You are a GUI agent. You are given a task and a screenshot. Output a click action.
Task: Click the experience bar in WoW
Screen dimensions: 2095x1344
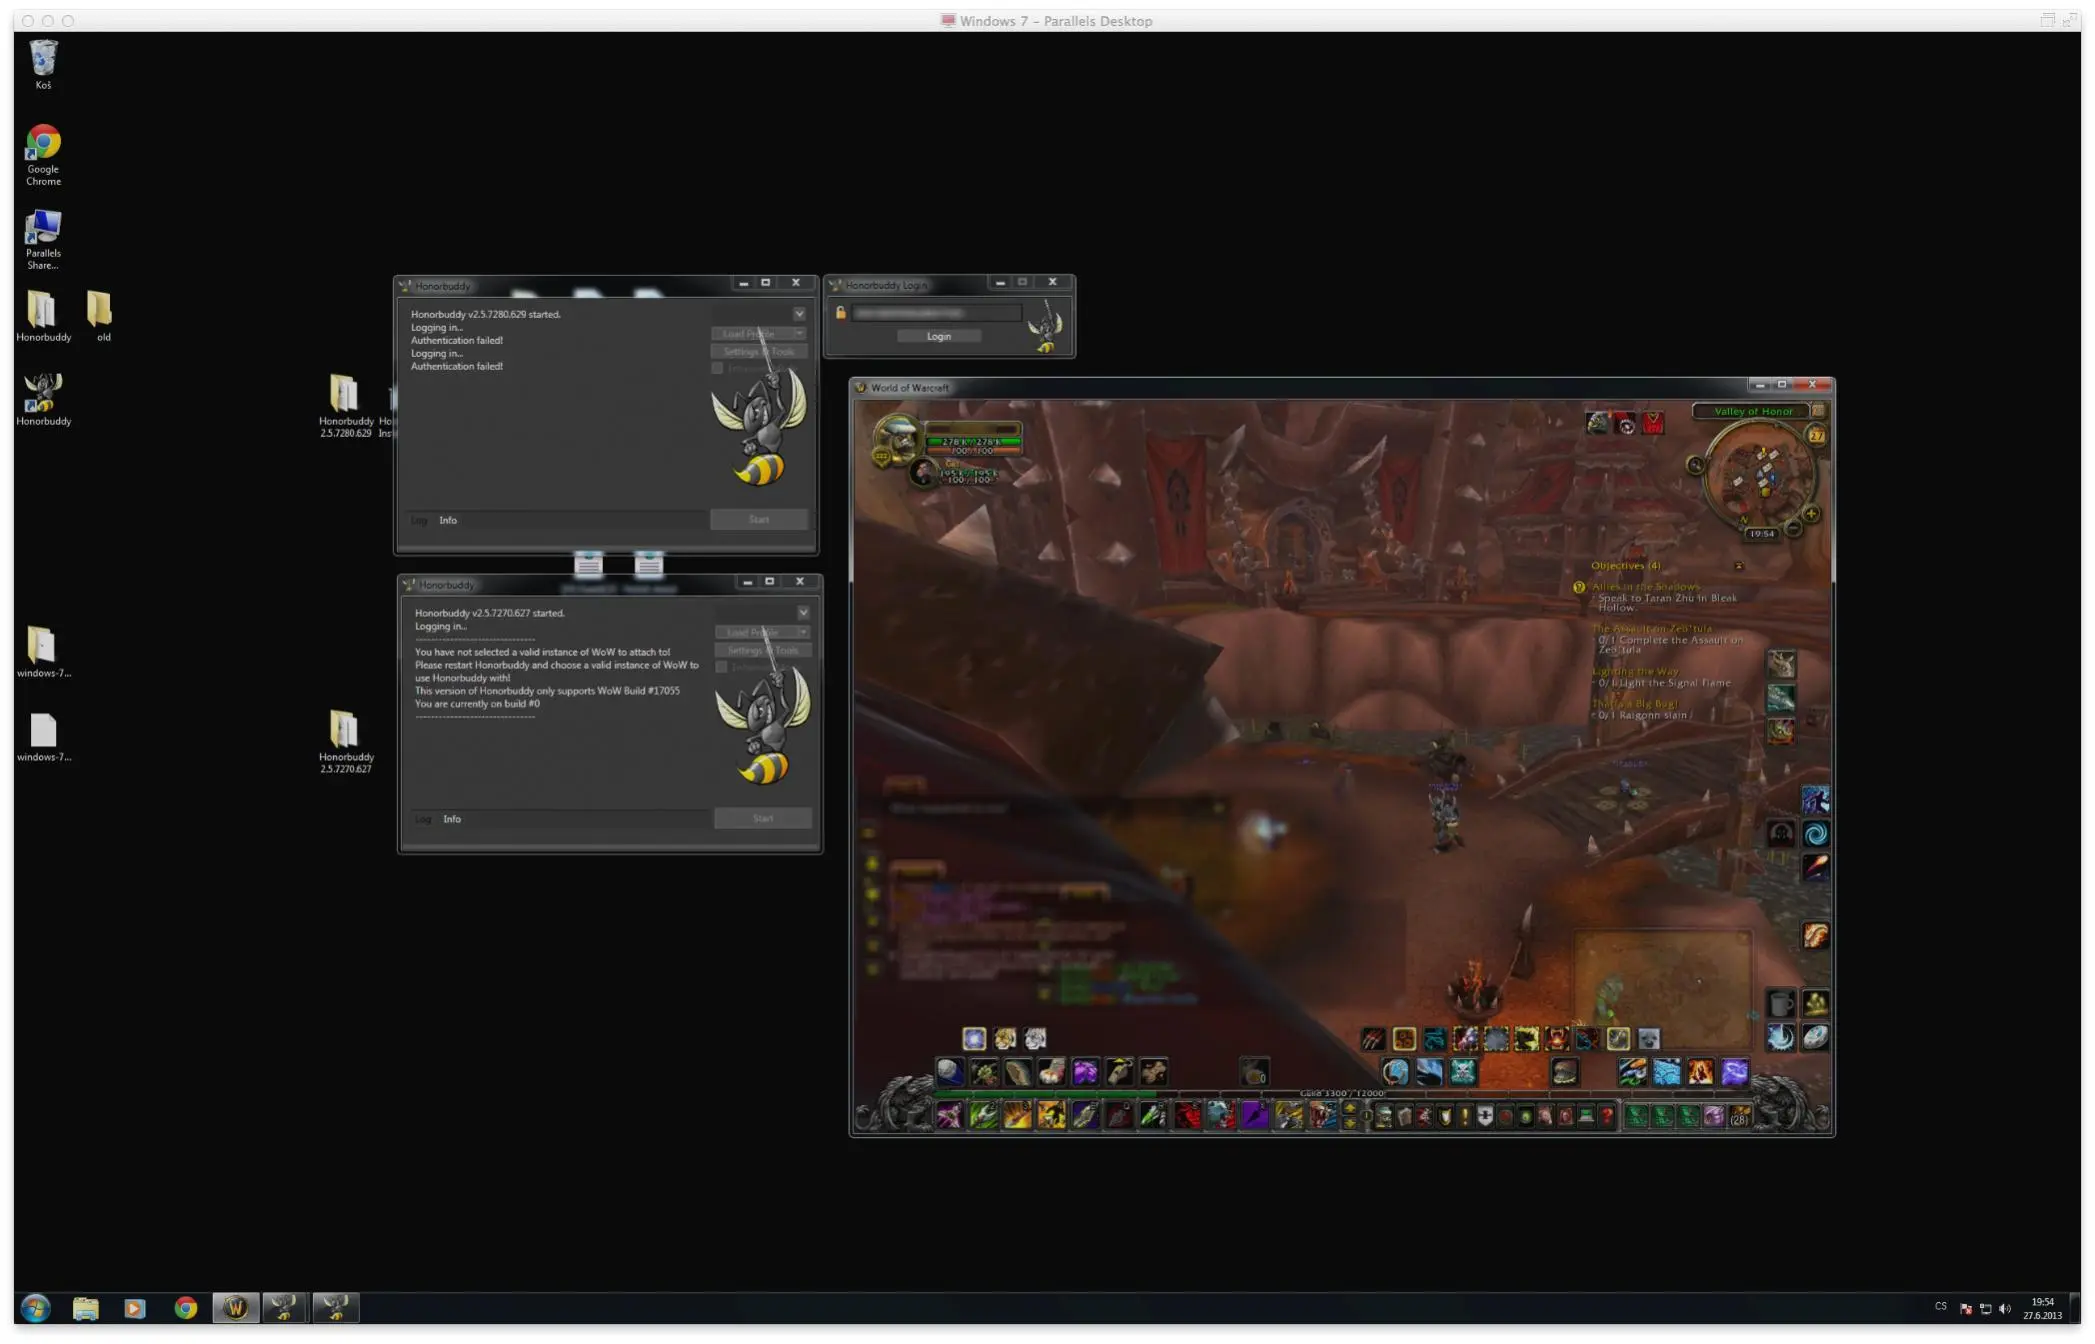(x=1343, y=1093)
